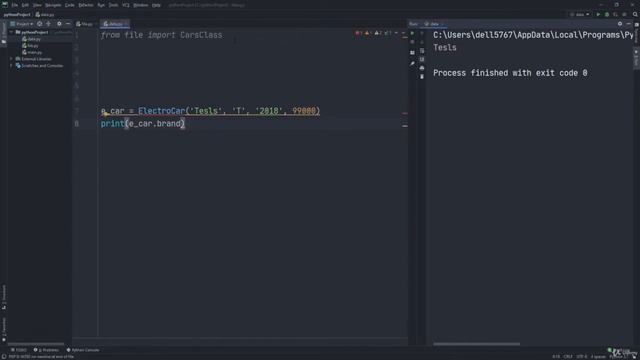The height and width of the screenshot is (360, 640).
Task: Click the green Rerun icon in Run panel
Action: click(x=412, y=33)
